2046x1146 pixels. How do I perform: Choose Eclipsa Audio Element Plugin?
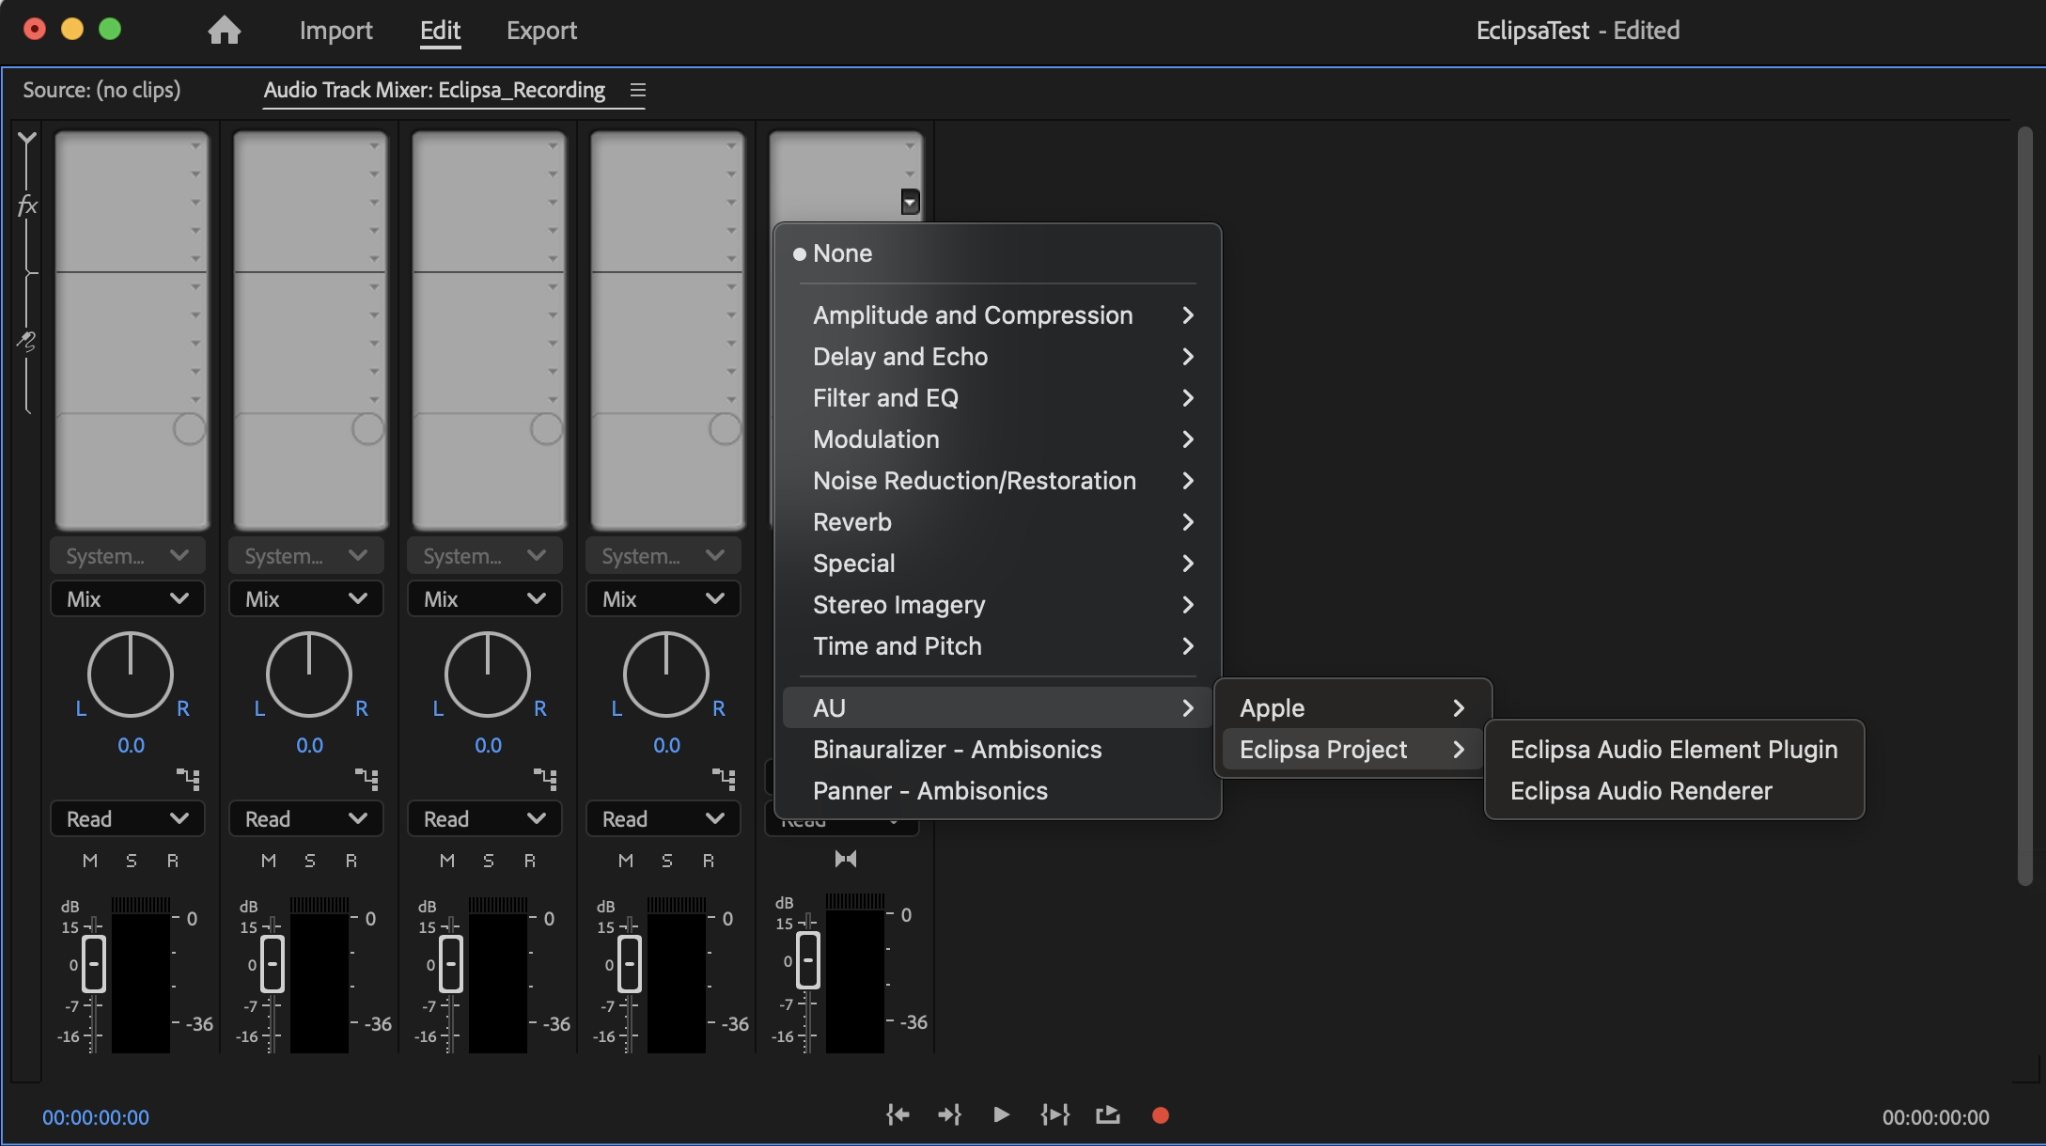coord(1673,749)
